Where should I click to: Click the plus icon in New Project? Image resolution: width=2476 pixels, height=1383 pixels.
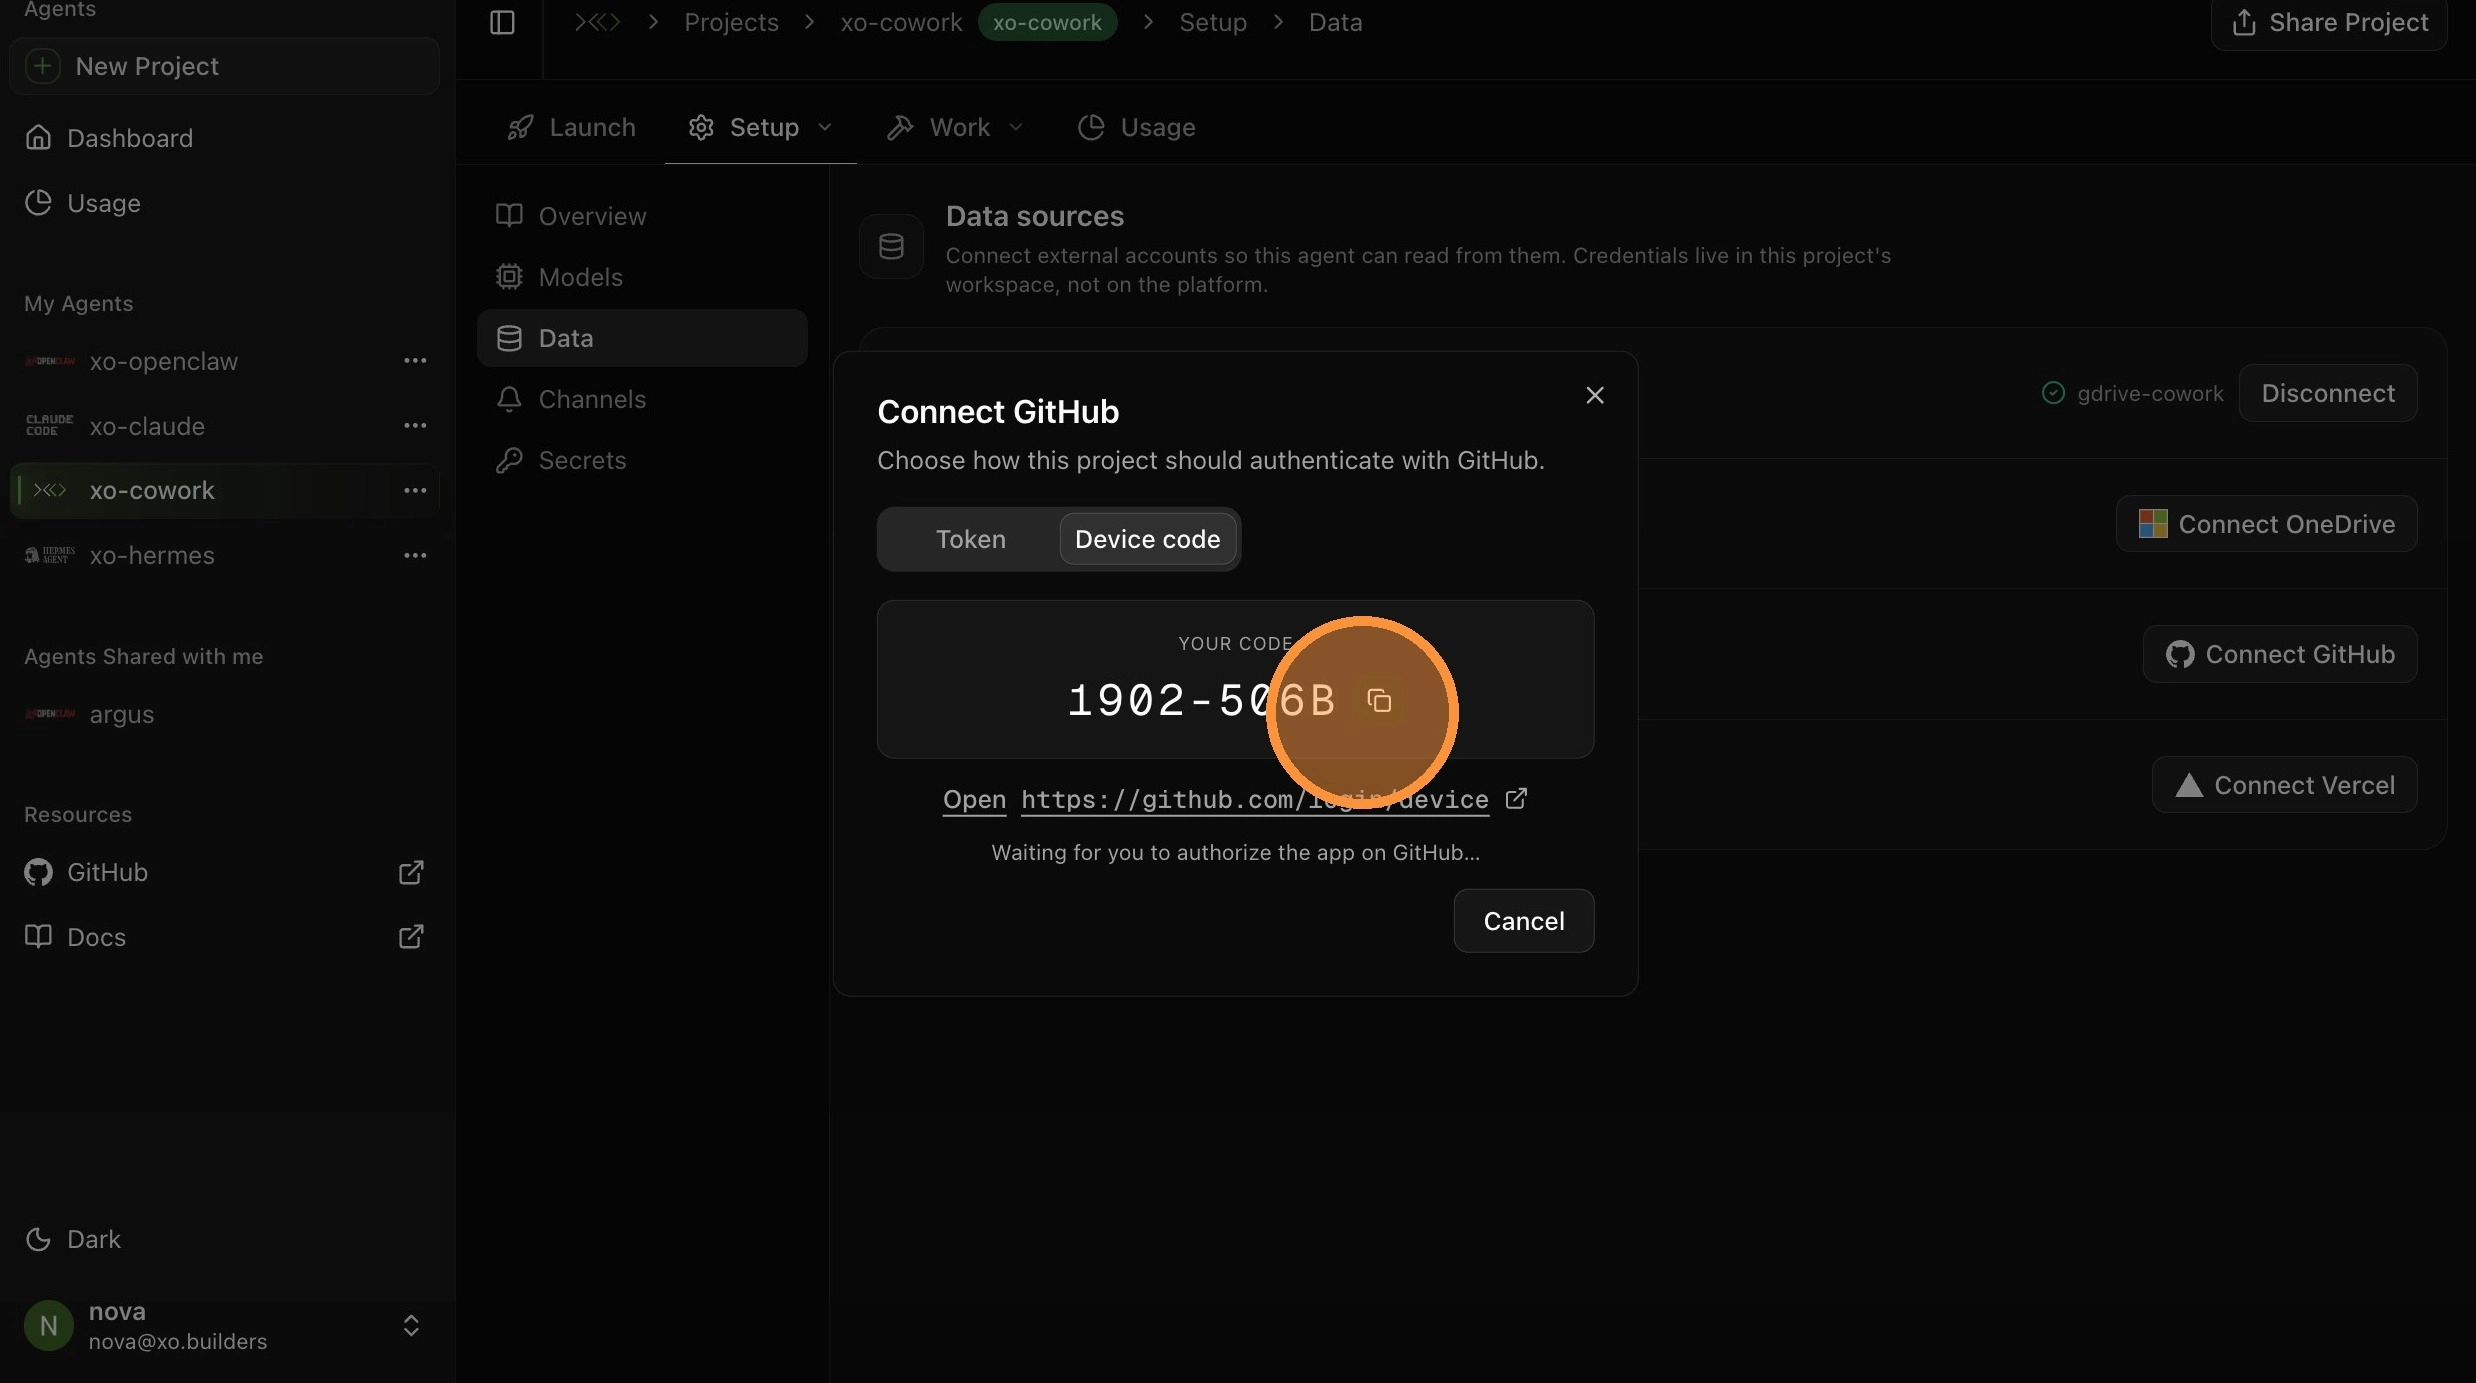[x=42, y=66]
